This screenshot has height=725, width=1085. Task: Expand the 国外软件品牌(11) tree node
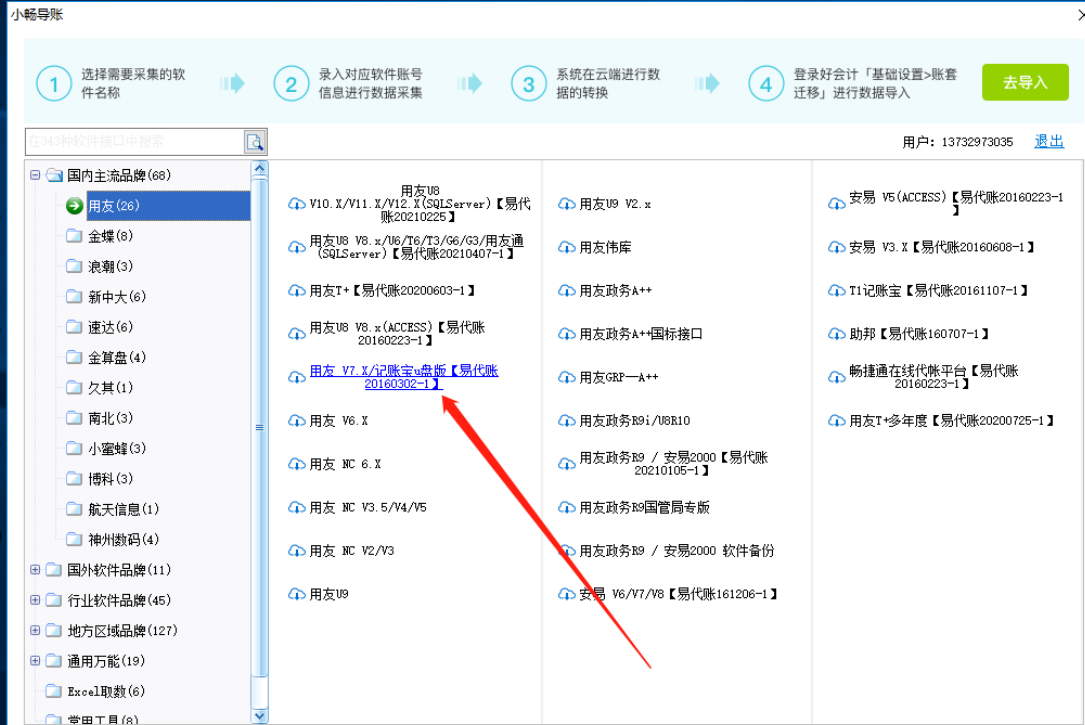click(35, 570)
